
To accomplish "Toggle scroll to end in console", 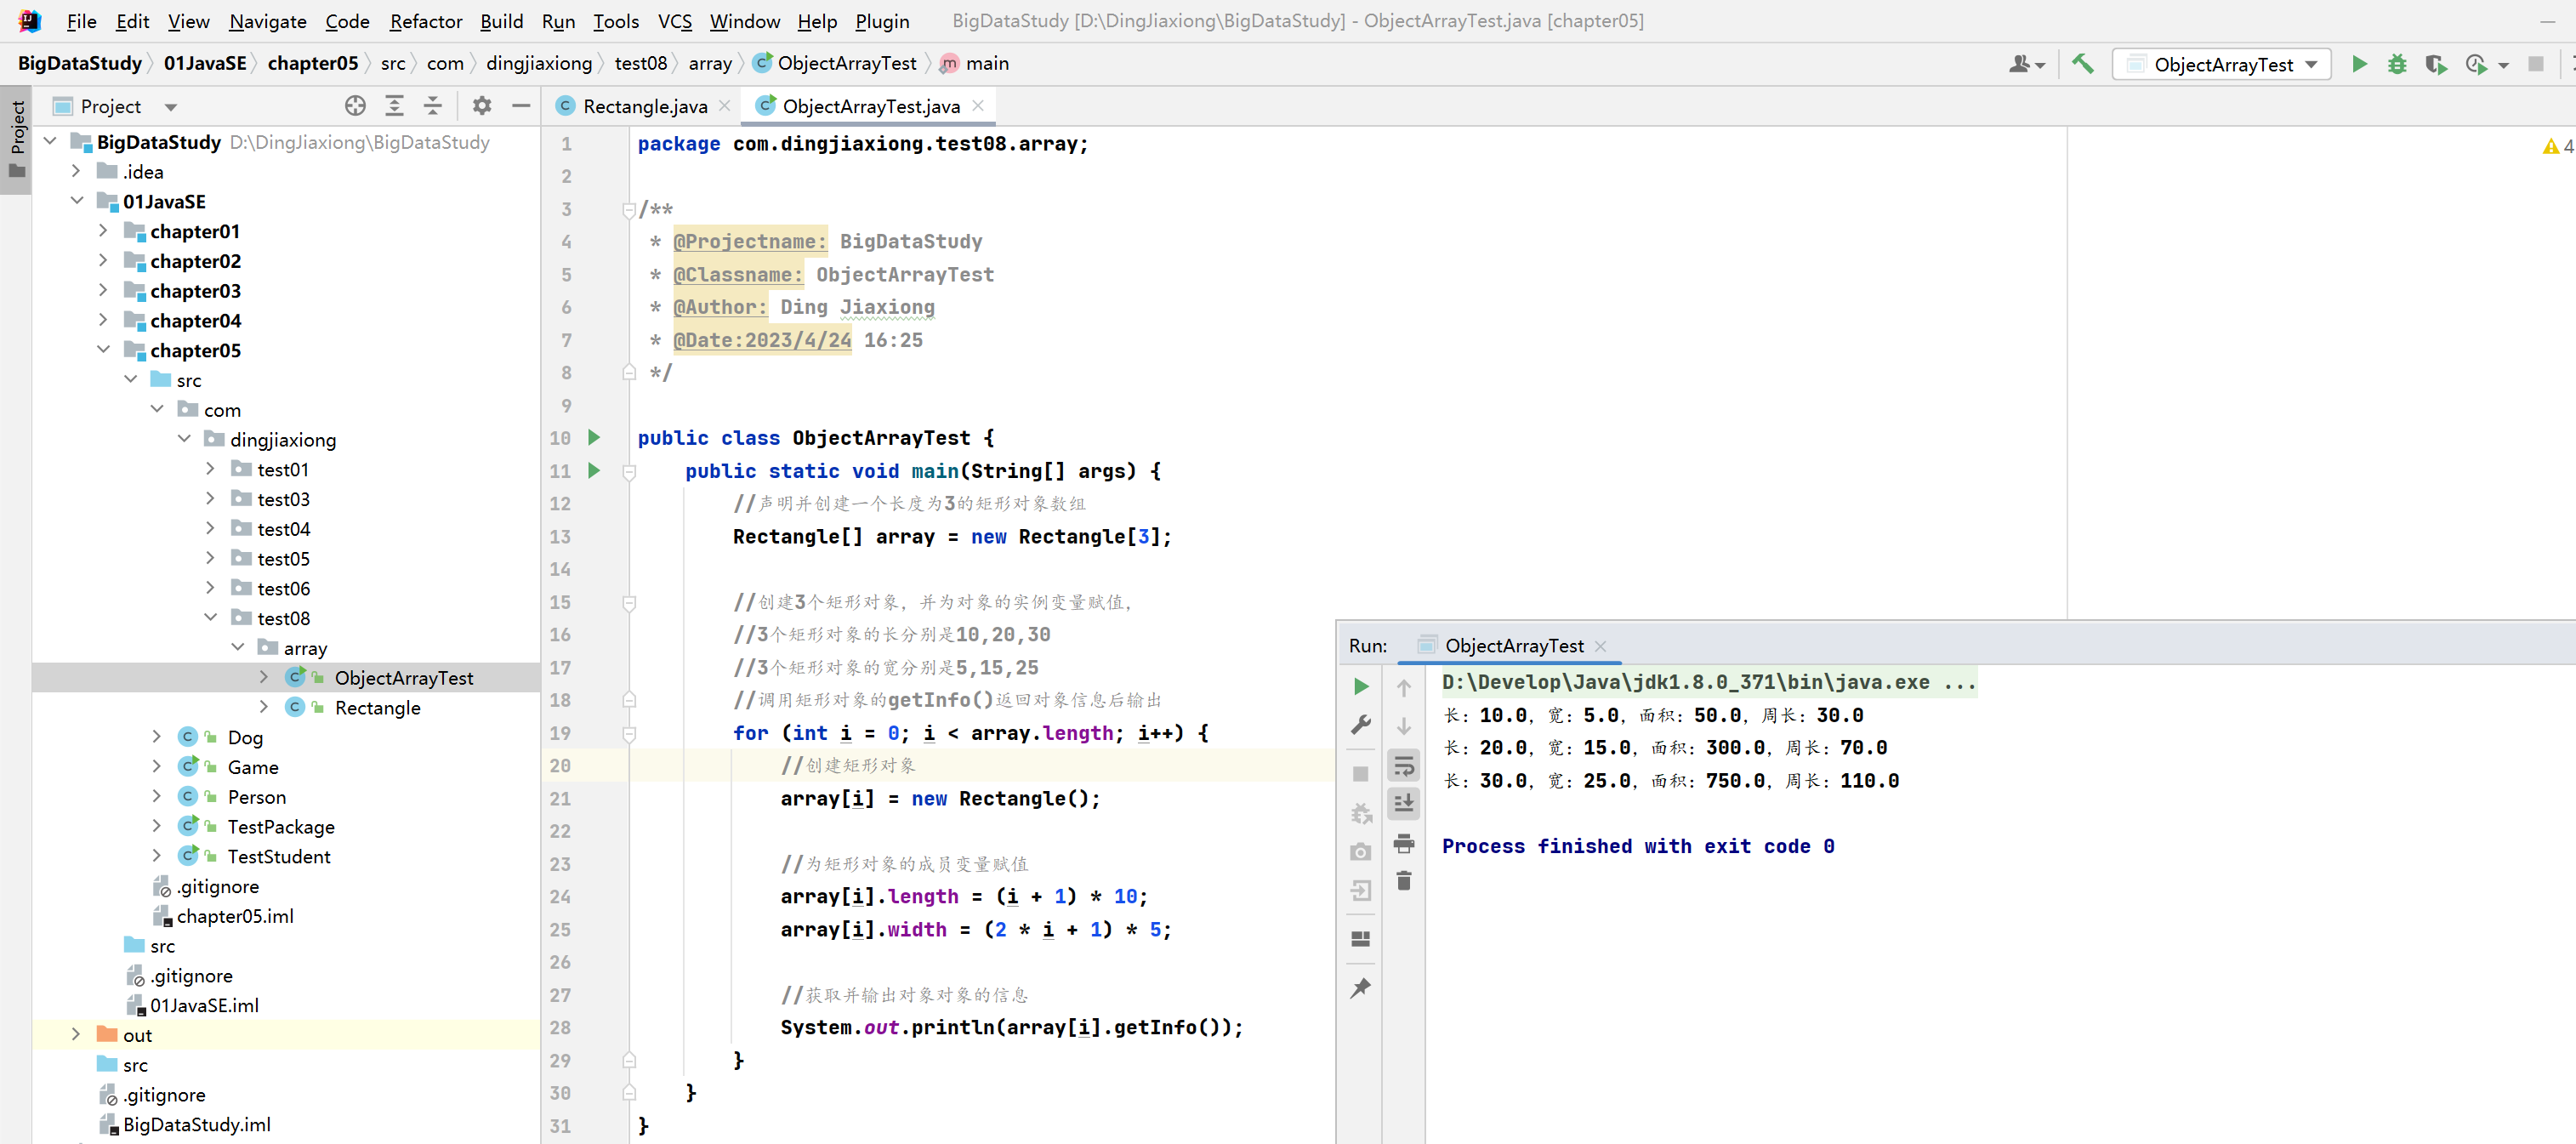I will (1404, 804).
